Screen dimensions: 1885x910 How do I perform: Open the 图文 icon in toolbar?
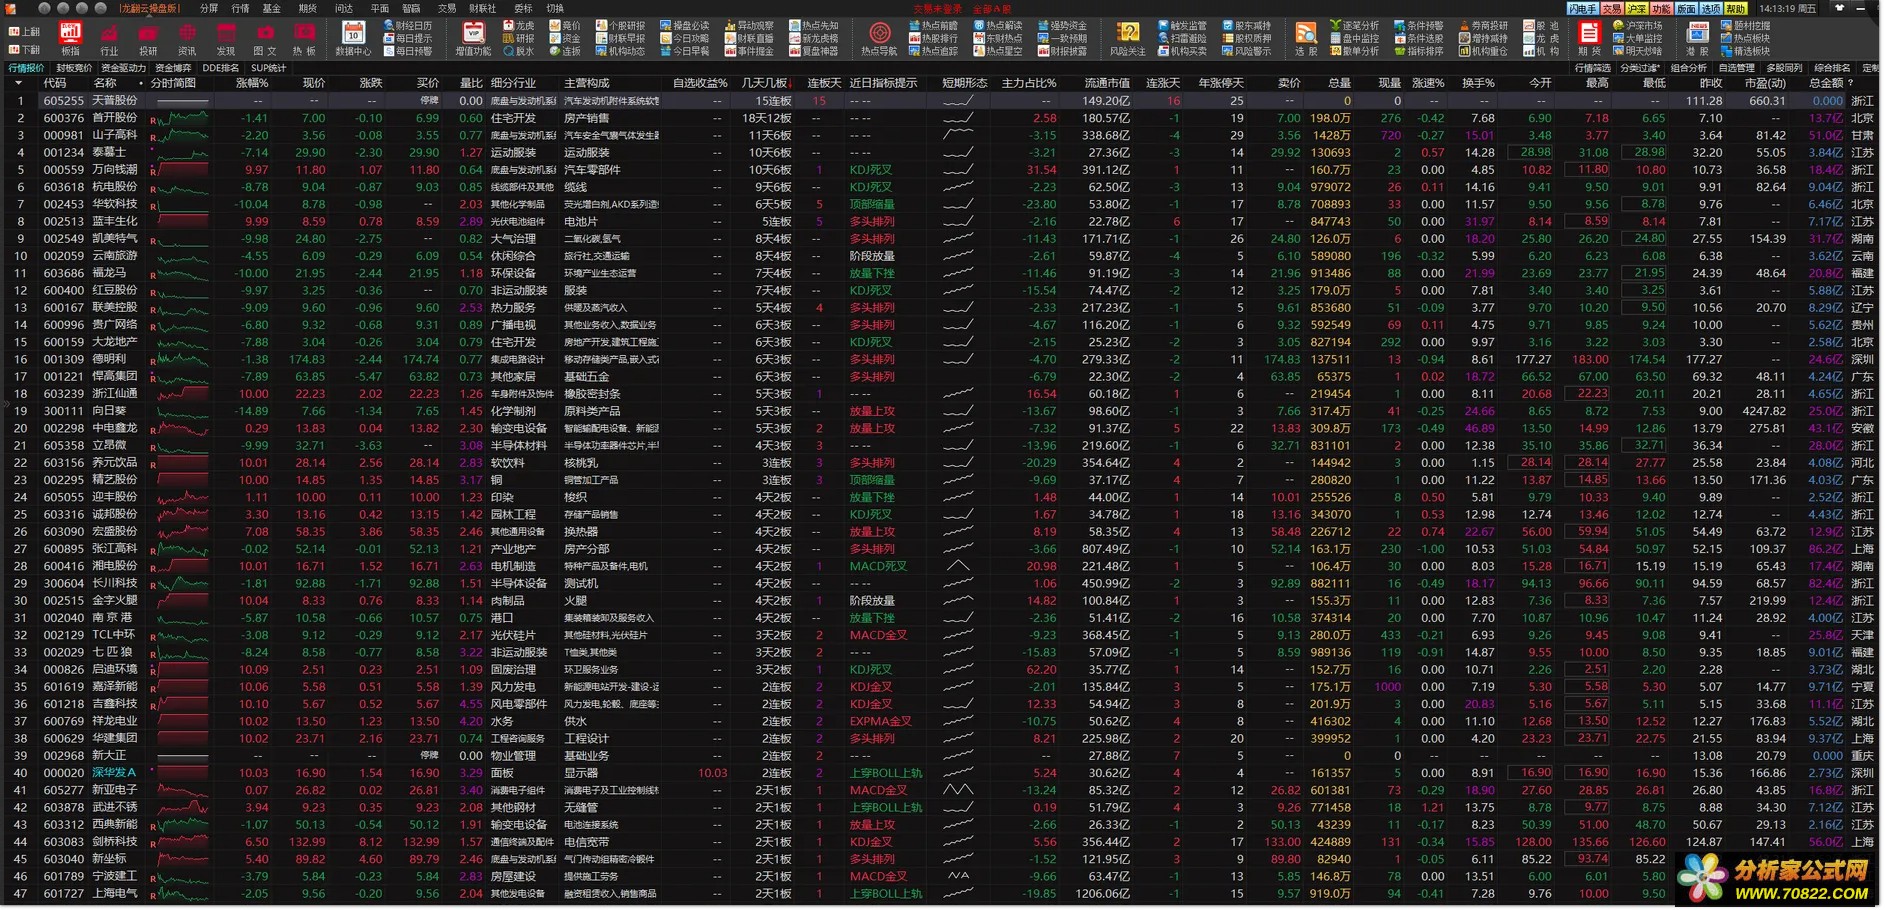[265, 38]
